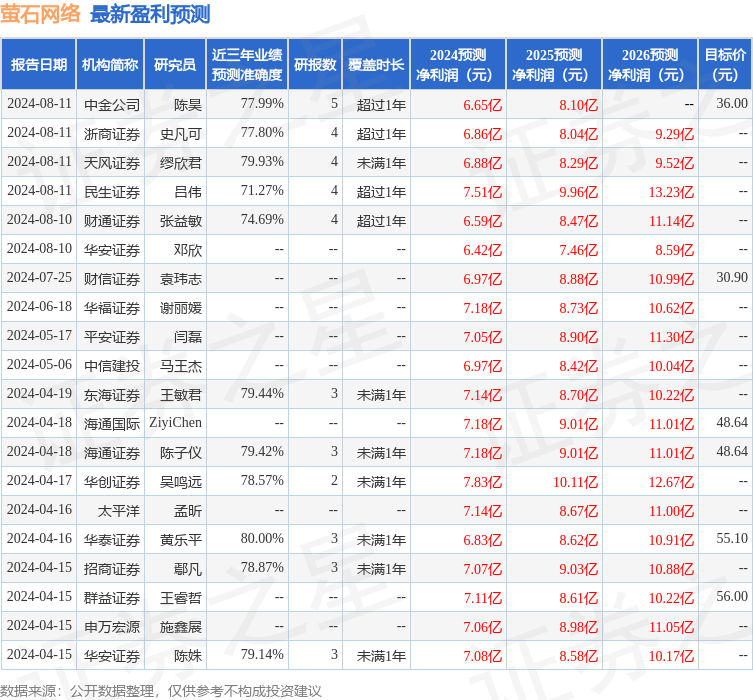Click the 财信证券 institution cell
Screen dimensions: 753x700
point(112,279)
